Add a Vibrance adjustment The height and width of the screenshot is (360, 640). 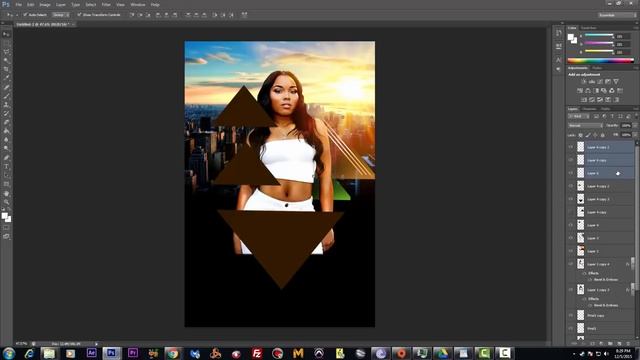click(x=616, y=82)
